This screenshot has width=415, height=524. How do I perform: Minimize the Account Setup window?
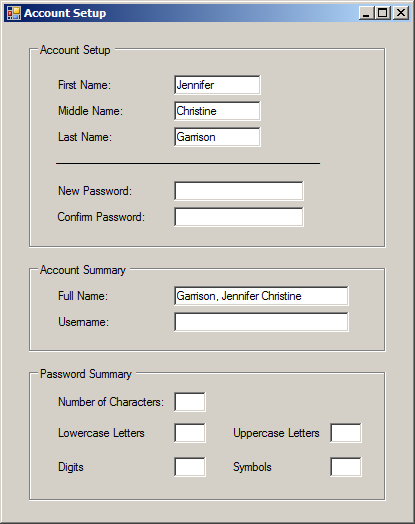(367, 13)
